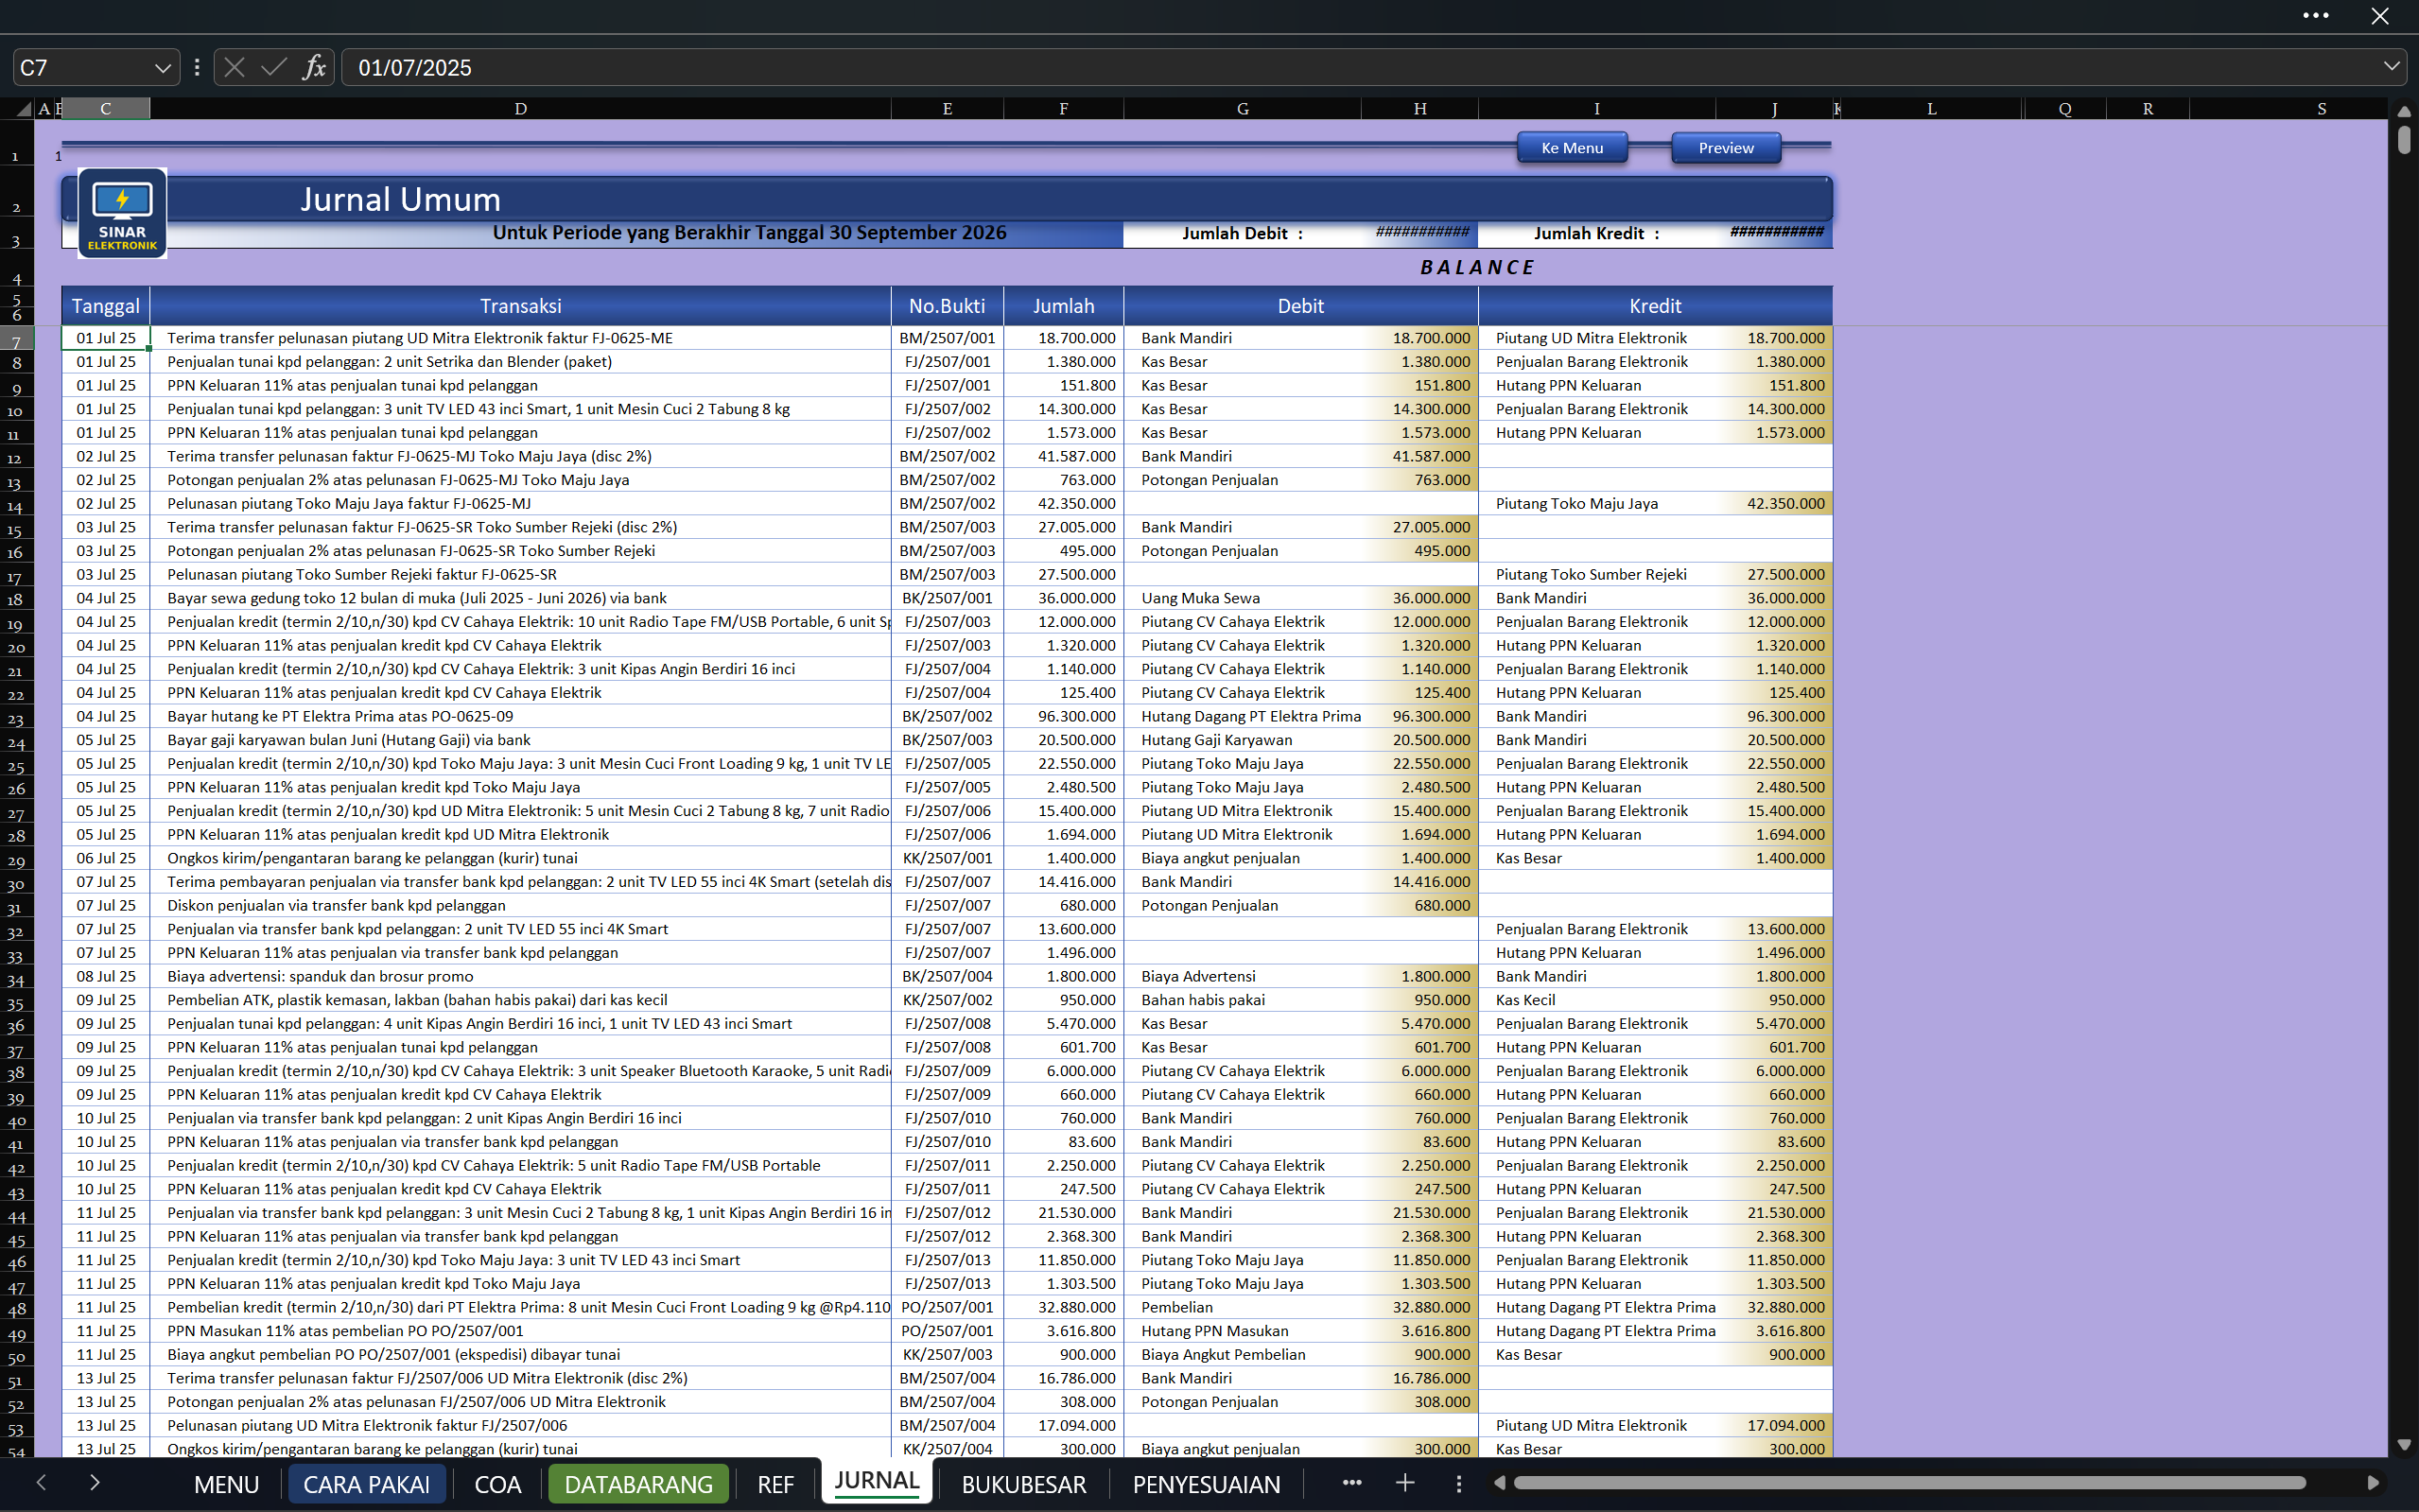This screenshot has width=2419, height=1512.
Task: Switch to the PENYESUAIAN sheet tab
Action: (1206, 1484)
